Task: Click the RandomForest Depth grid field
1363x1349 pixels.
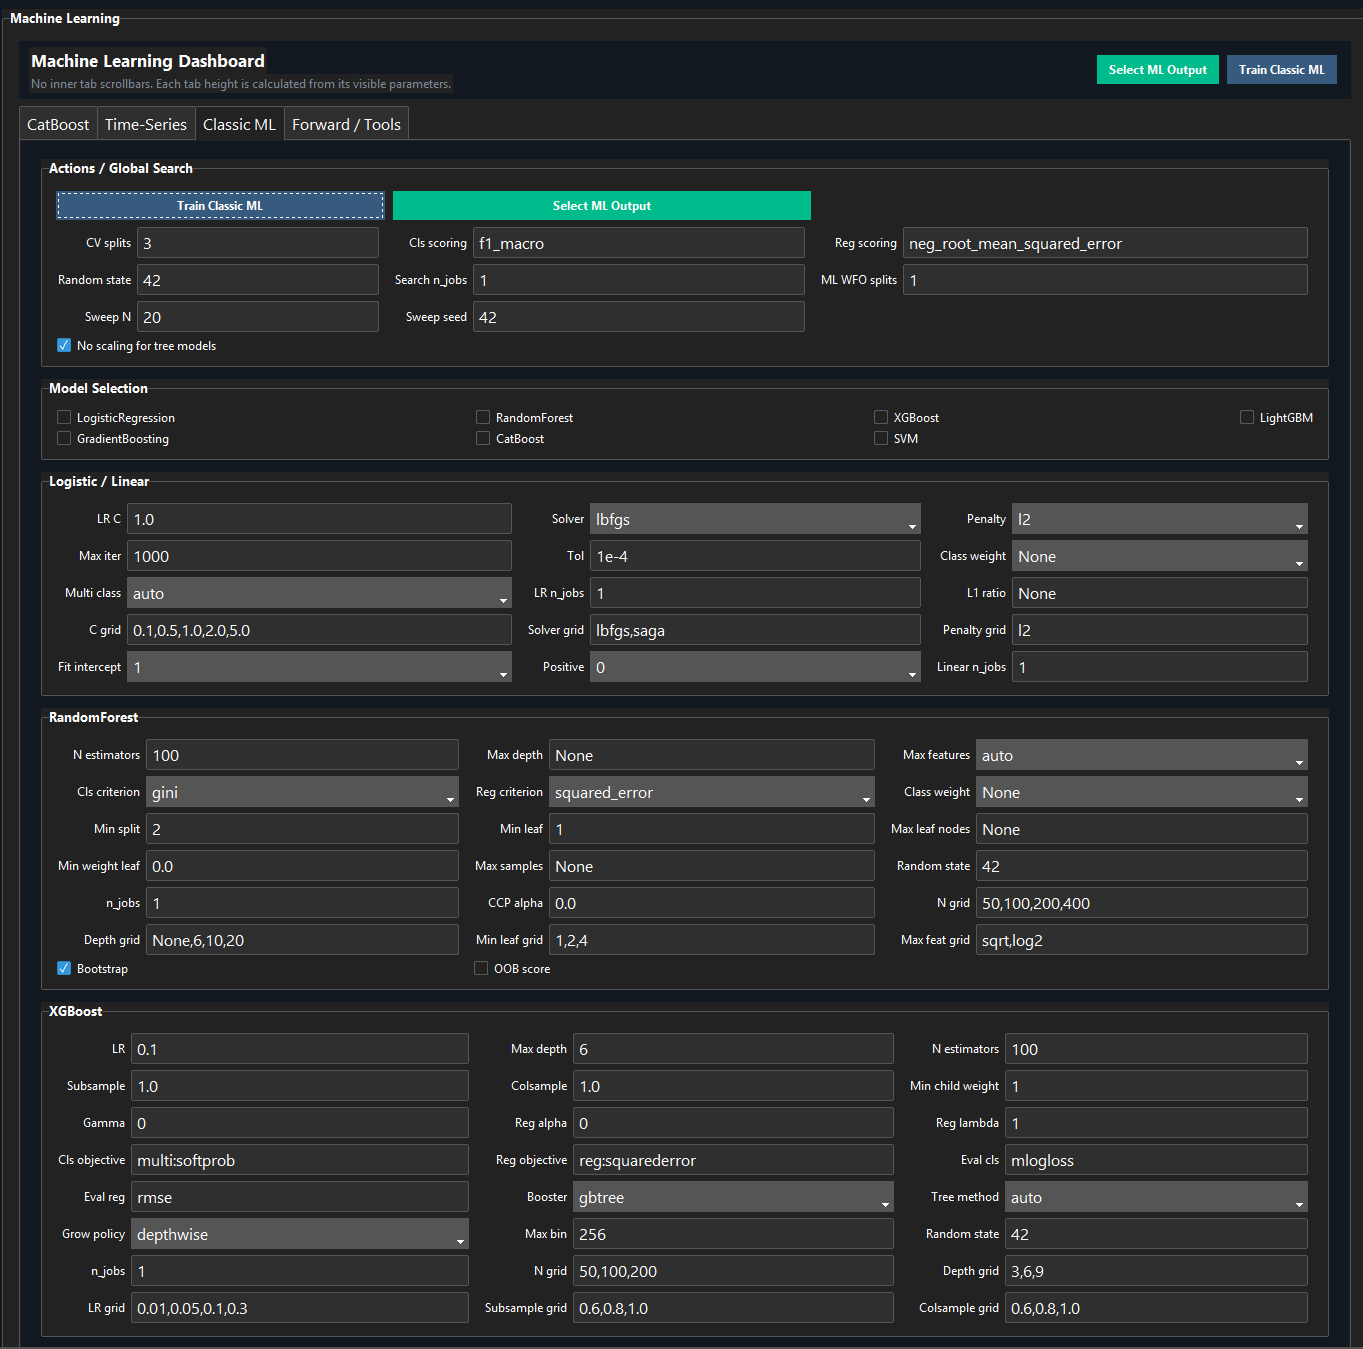Action: [302, 940]
